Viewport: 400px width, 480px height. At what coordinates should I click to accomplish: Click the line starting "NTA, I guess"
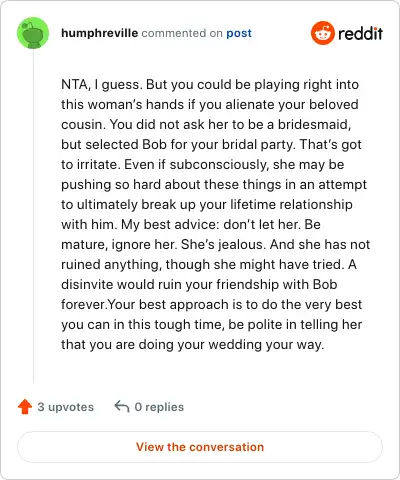(210, 85)
